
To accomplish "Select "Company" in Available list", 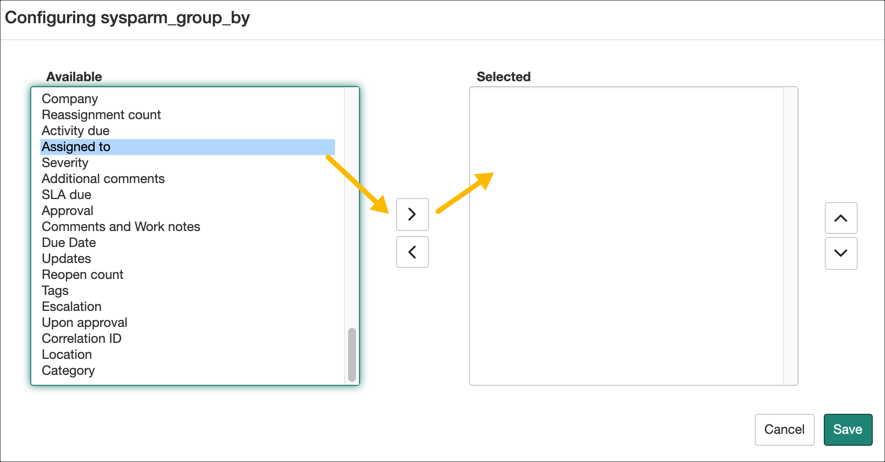I will click(70, 99).
